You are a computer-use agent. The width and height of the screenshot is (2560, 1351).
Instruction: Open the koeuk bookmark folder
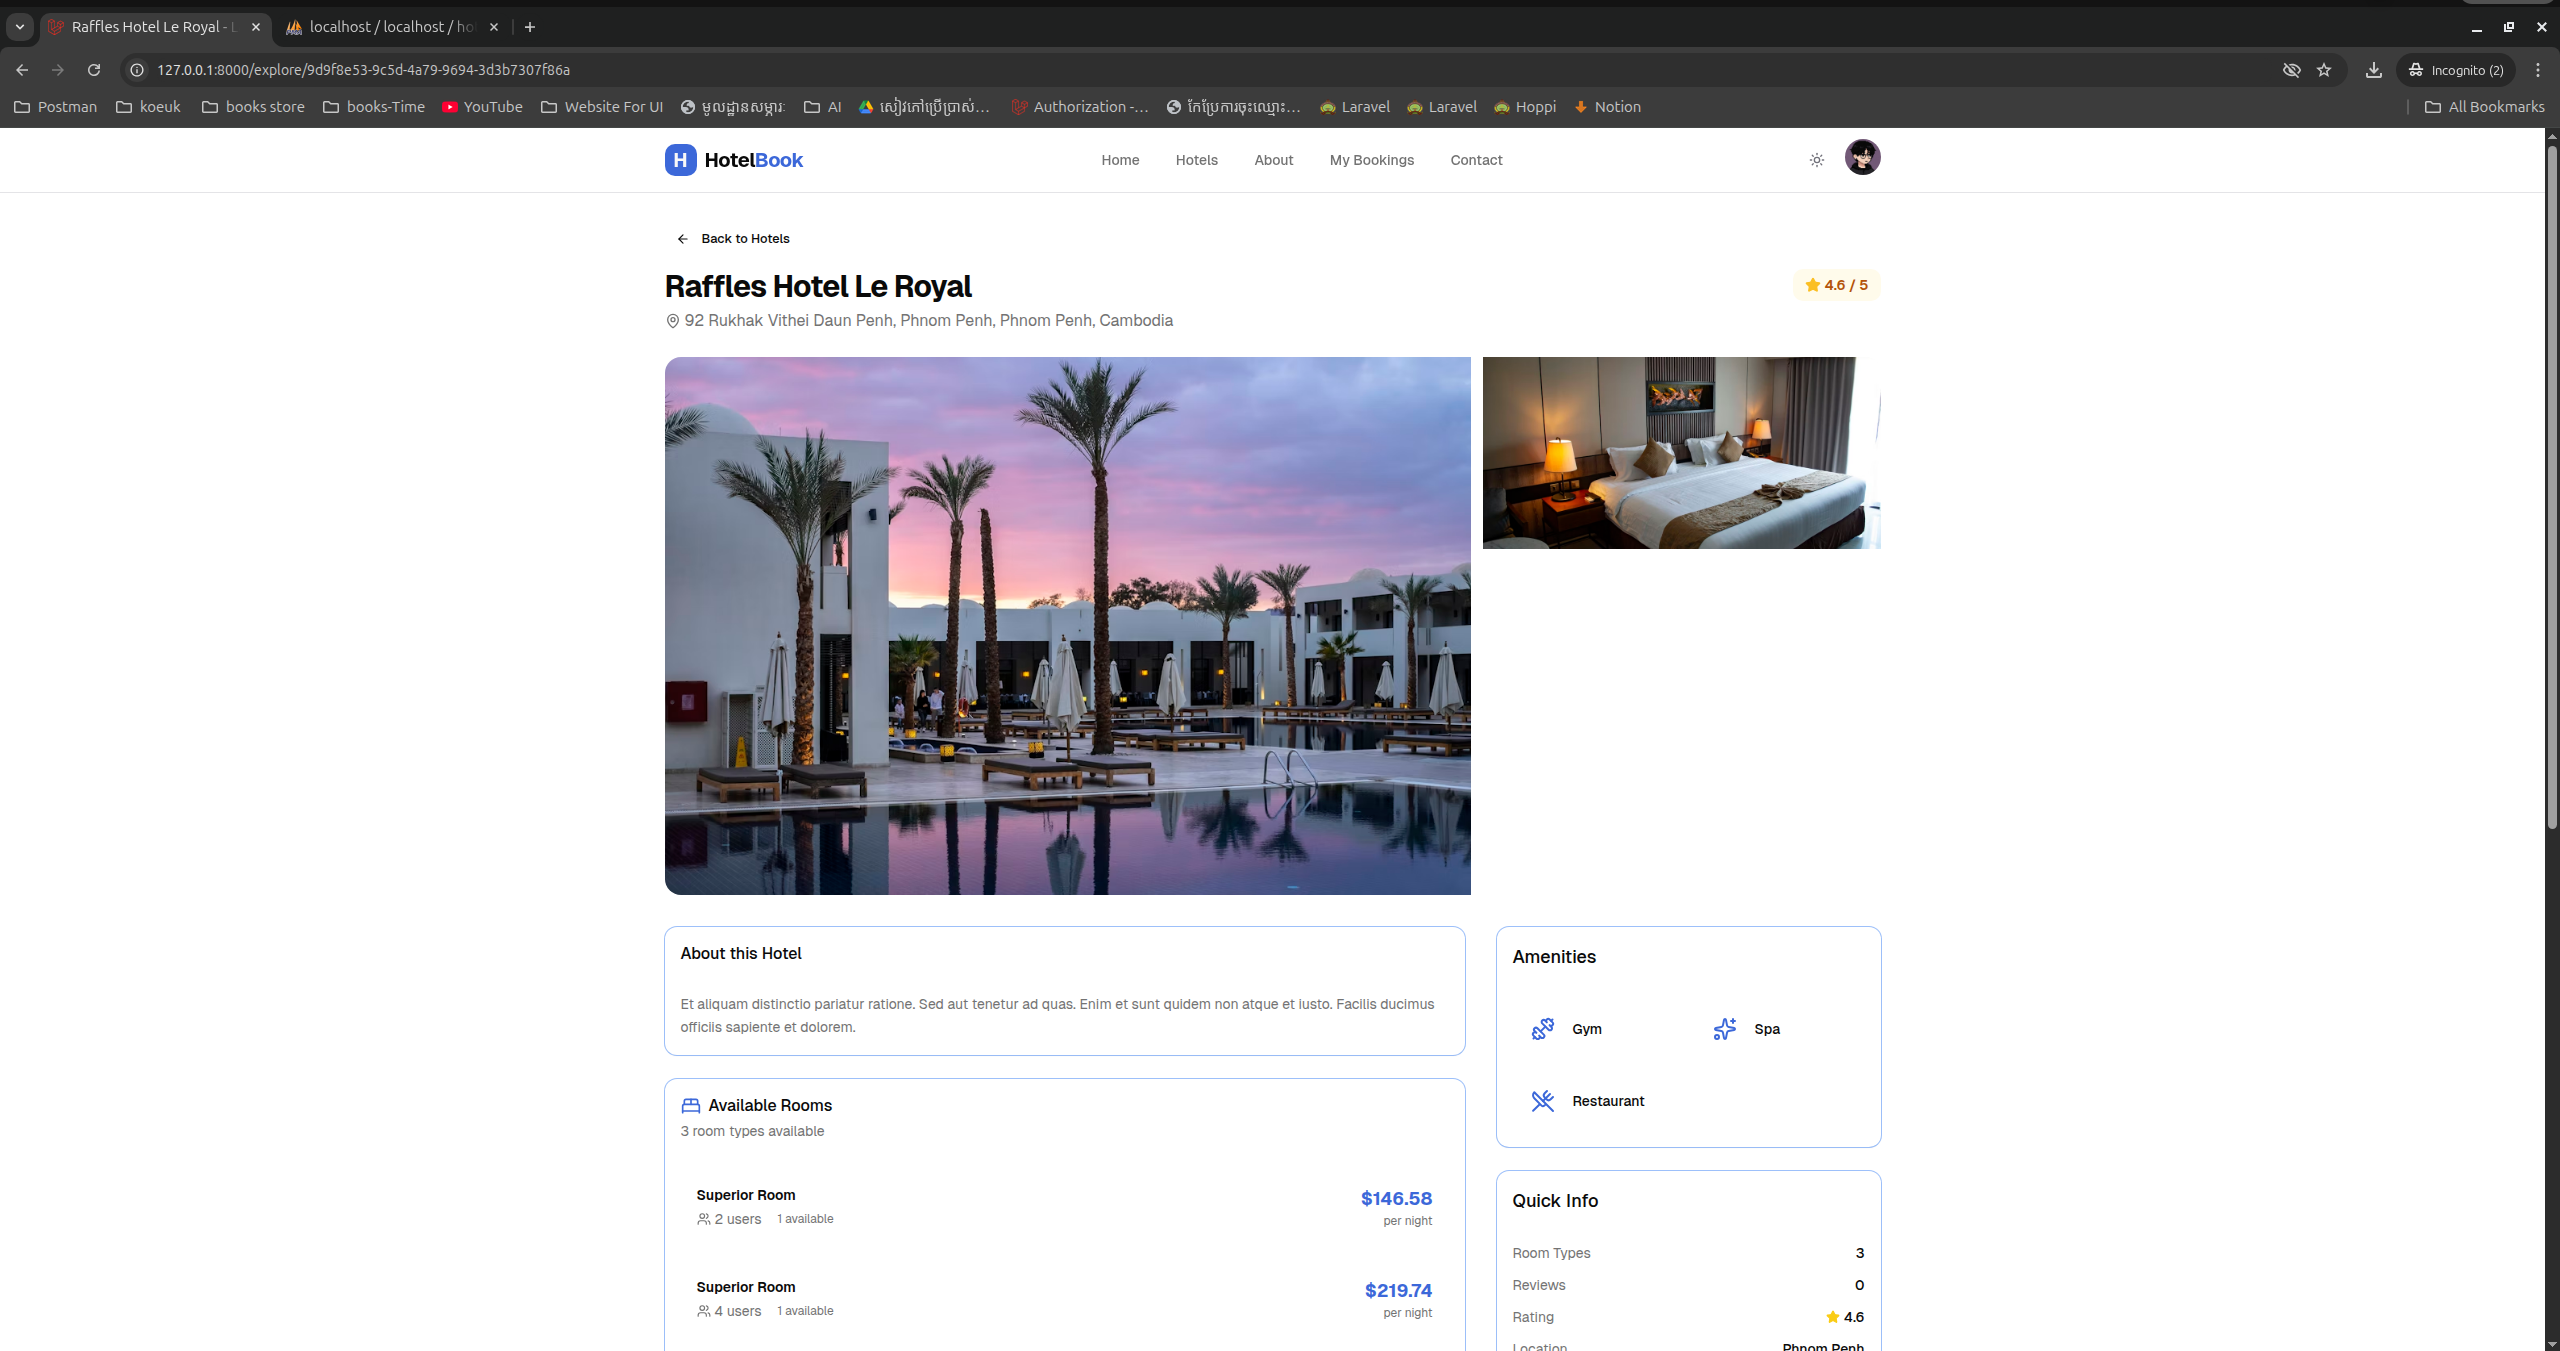point(148,107)
